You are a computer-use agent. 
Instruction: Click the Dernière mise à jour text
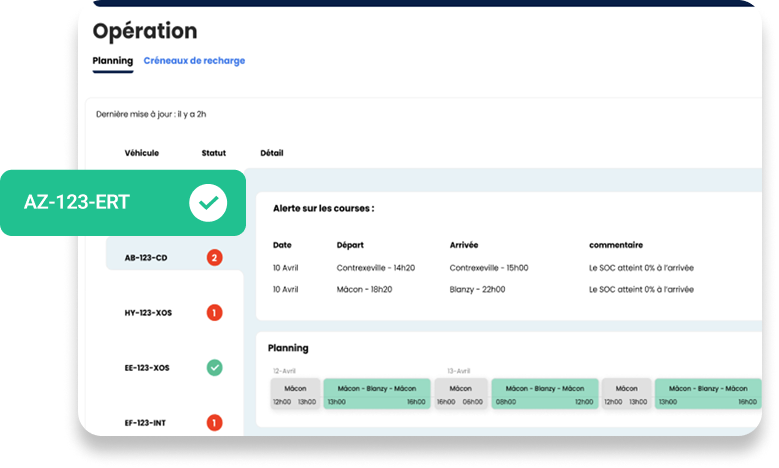(151, 114)
